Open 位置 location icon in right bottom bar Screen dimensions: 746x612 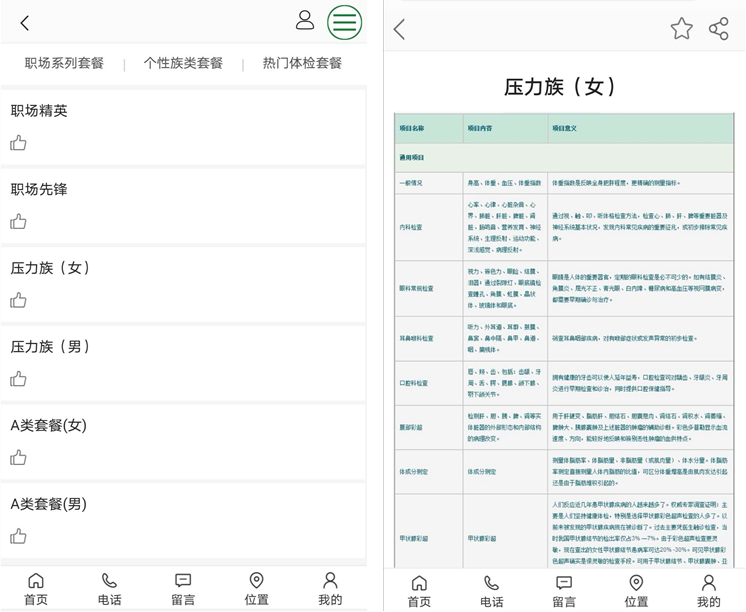coord(636,589)
